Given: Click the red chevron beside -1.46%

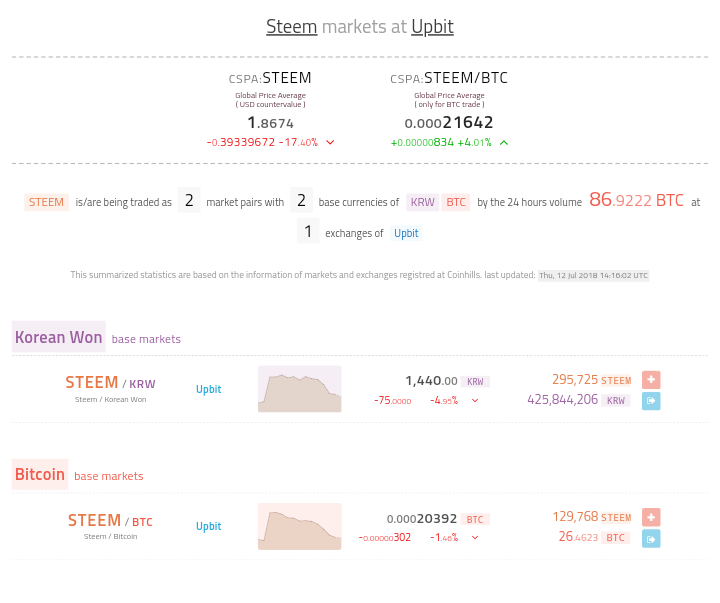Looking at the screenshot, I should pos(475,537).
